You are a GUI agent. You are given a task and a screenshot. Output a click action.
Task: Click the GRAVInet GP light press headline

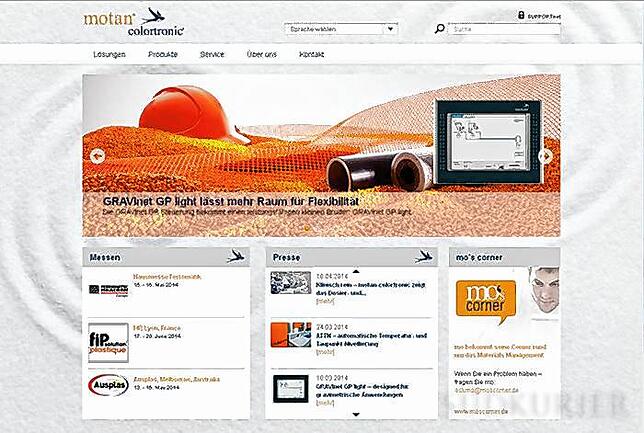pos(362,391)
